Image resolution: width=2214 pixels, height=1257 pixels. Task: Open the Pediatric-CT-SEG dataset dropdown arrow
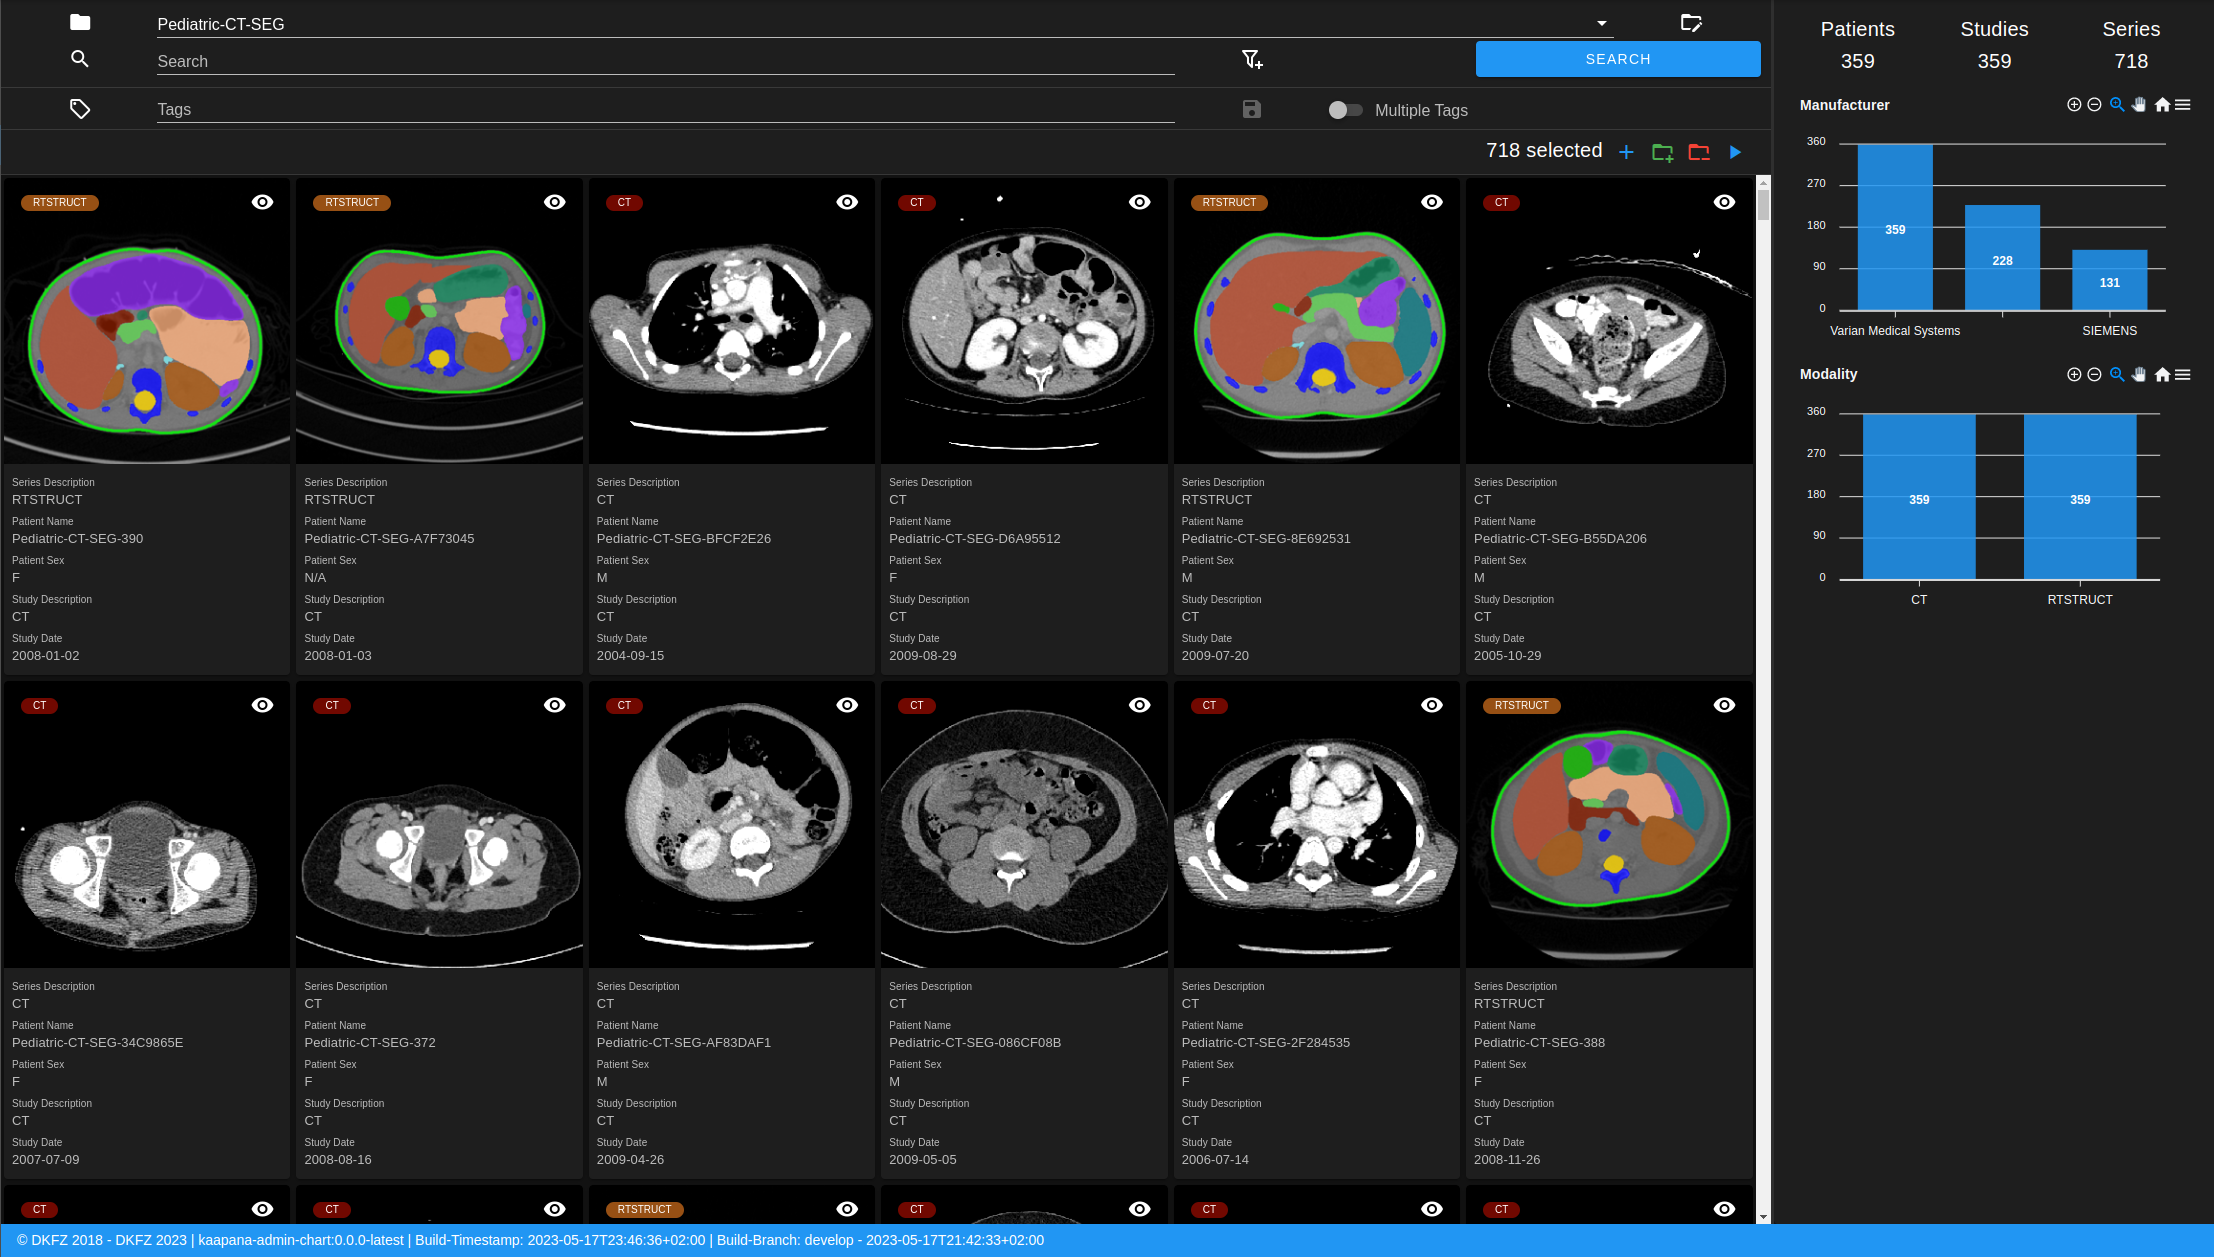coord(1602,23)
